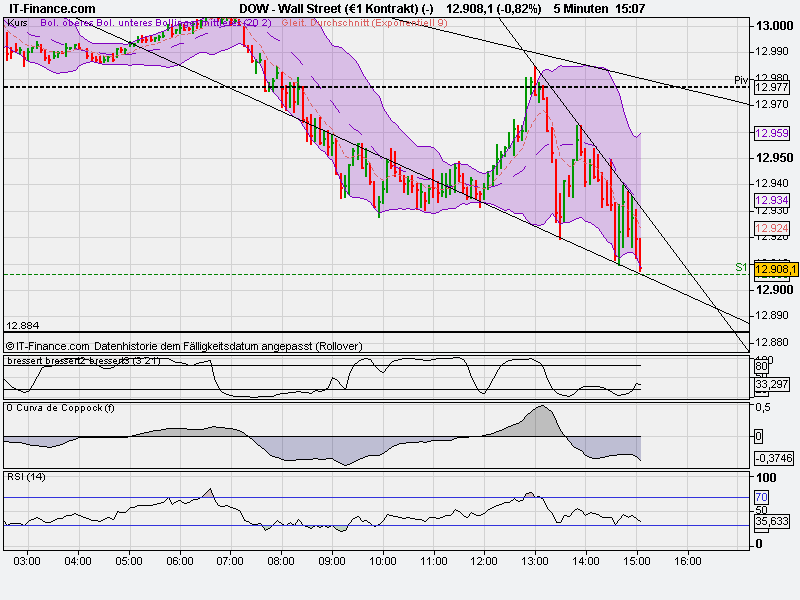The width and height of the screenshot is (800, 600).
Task: Select the Bol. oberes legend entry
Action: 67,23
